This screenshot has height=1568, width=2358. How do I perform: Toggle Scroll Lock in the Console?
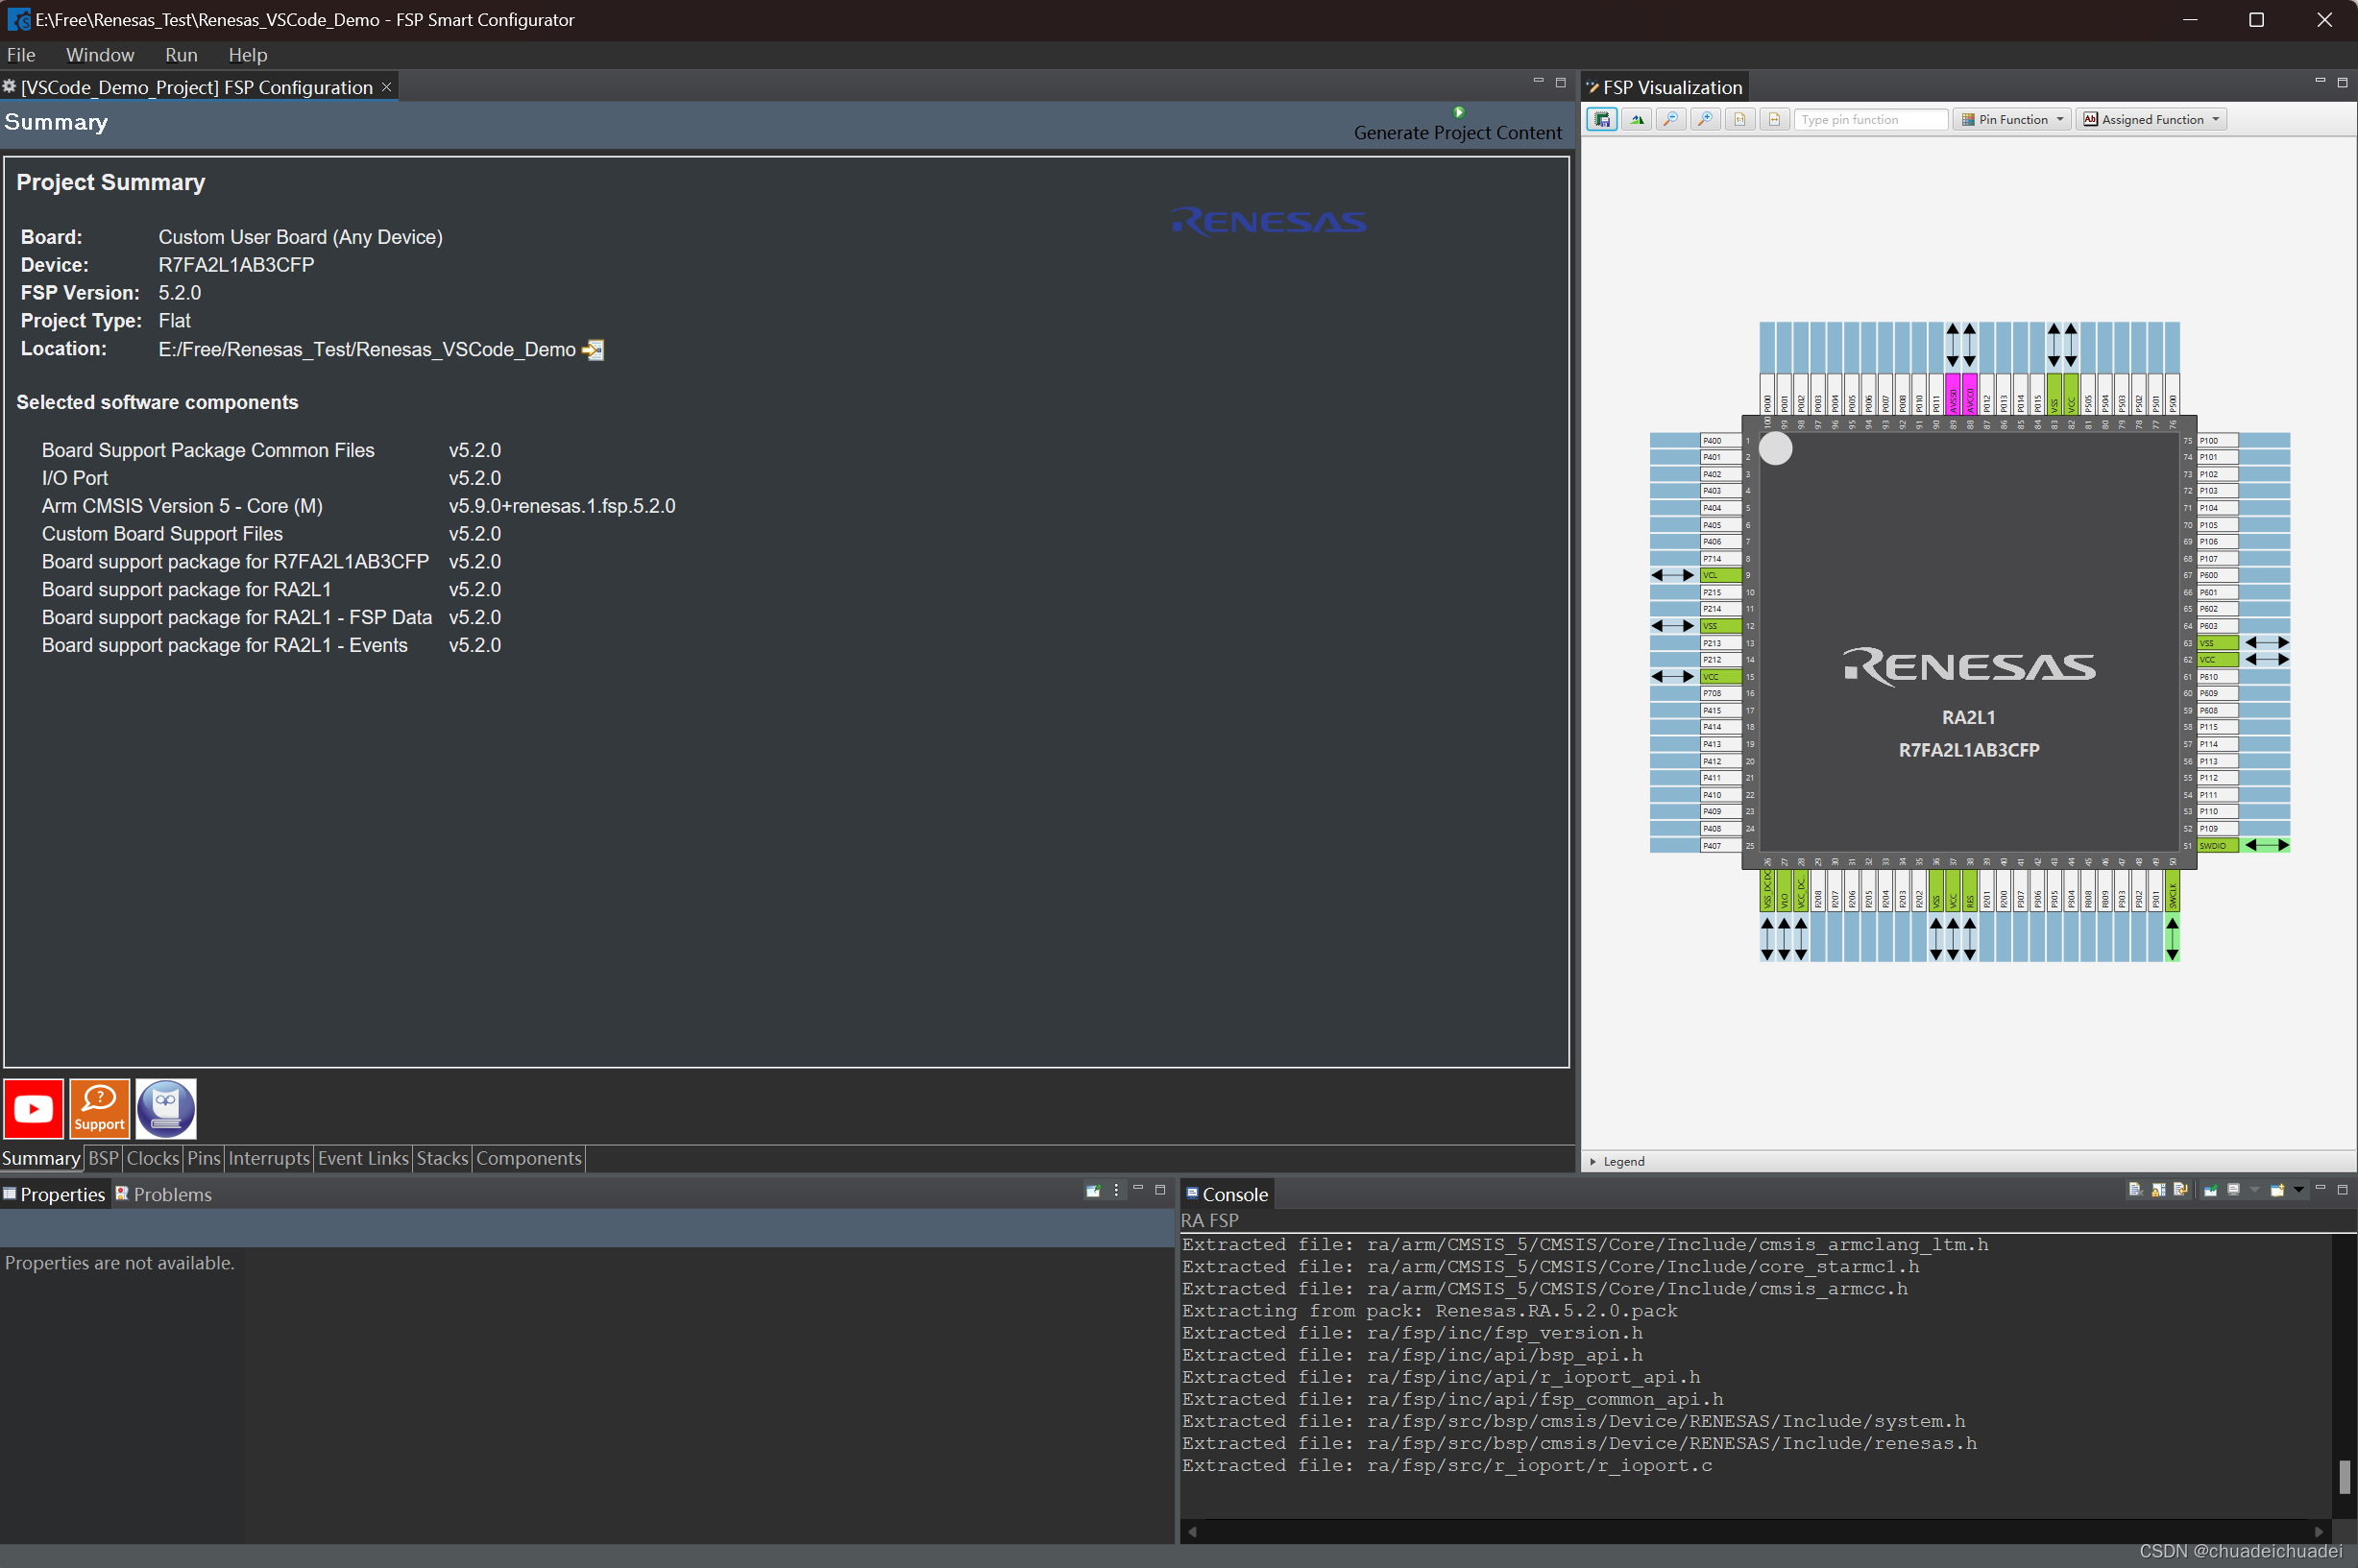[2158, 1191]
